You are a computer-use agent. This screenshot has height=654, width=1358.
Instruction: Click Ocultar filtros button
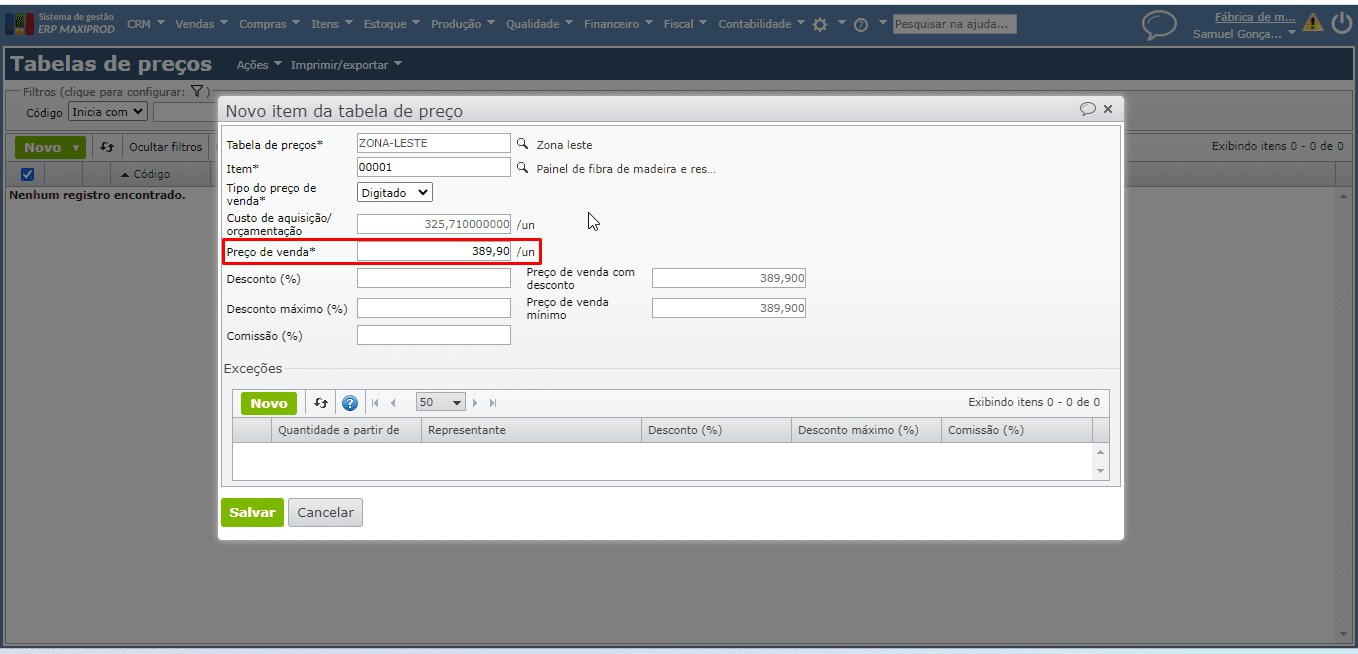(x=165, y=147)
